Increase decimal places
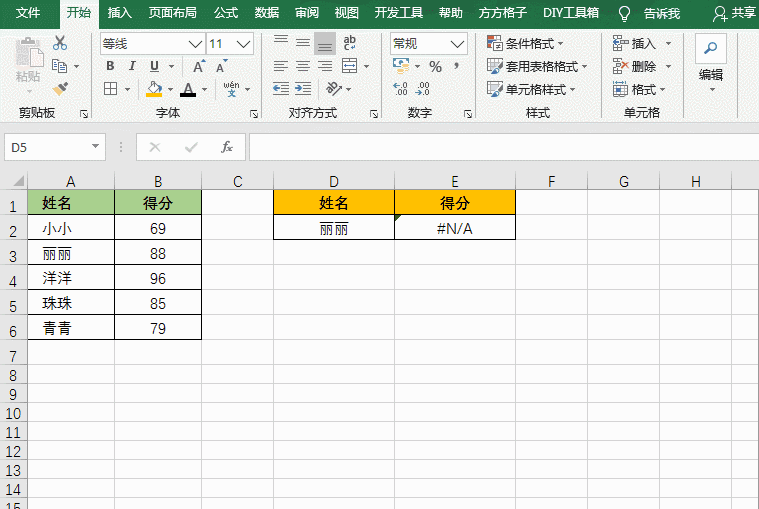The height and width of the screenshot is (509, 759). tap(401, 89)
